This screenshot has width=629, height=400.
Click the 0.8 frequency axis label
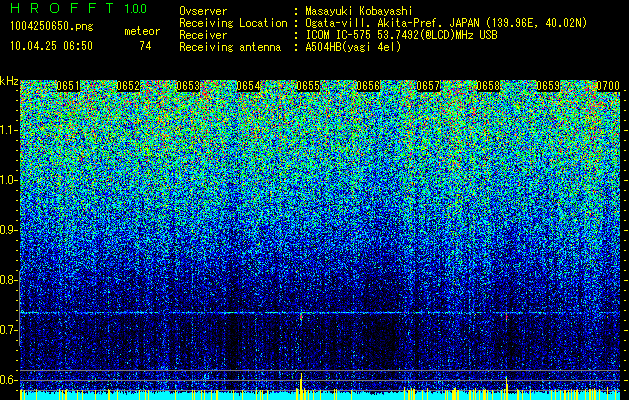(x=9, y=280)
